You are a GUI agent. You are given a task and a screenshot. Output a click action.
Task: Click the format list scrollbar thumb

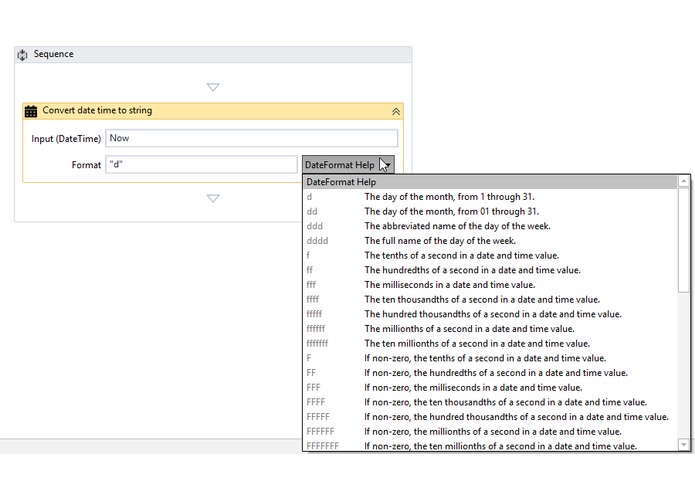coord(683,240)
